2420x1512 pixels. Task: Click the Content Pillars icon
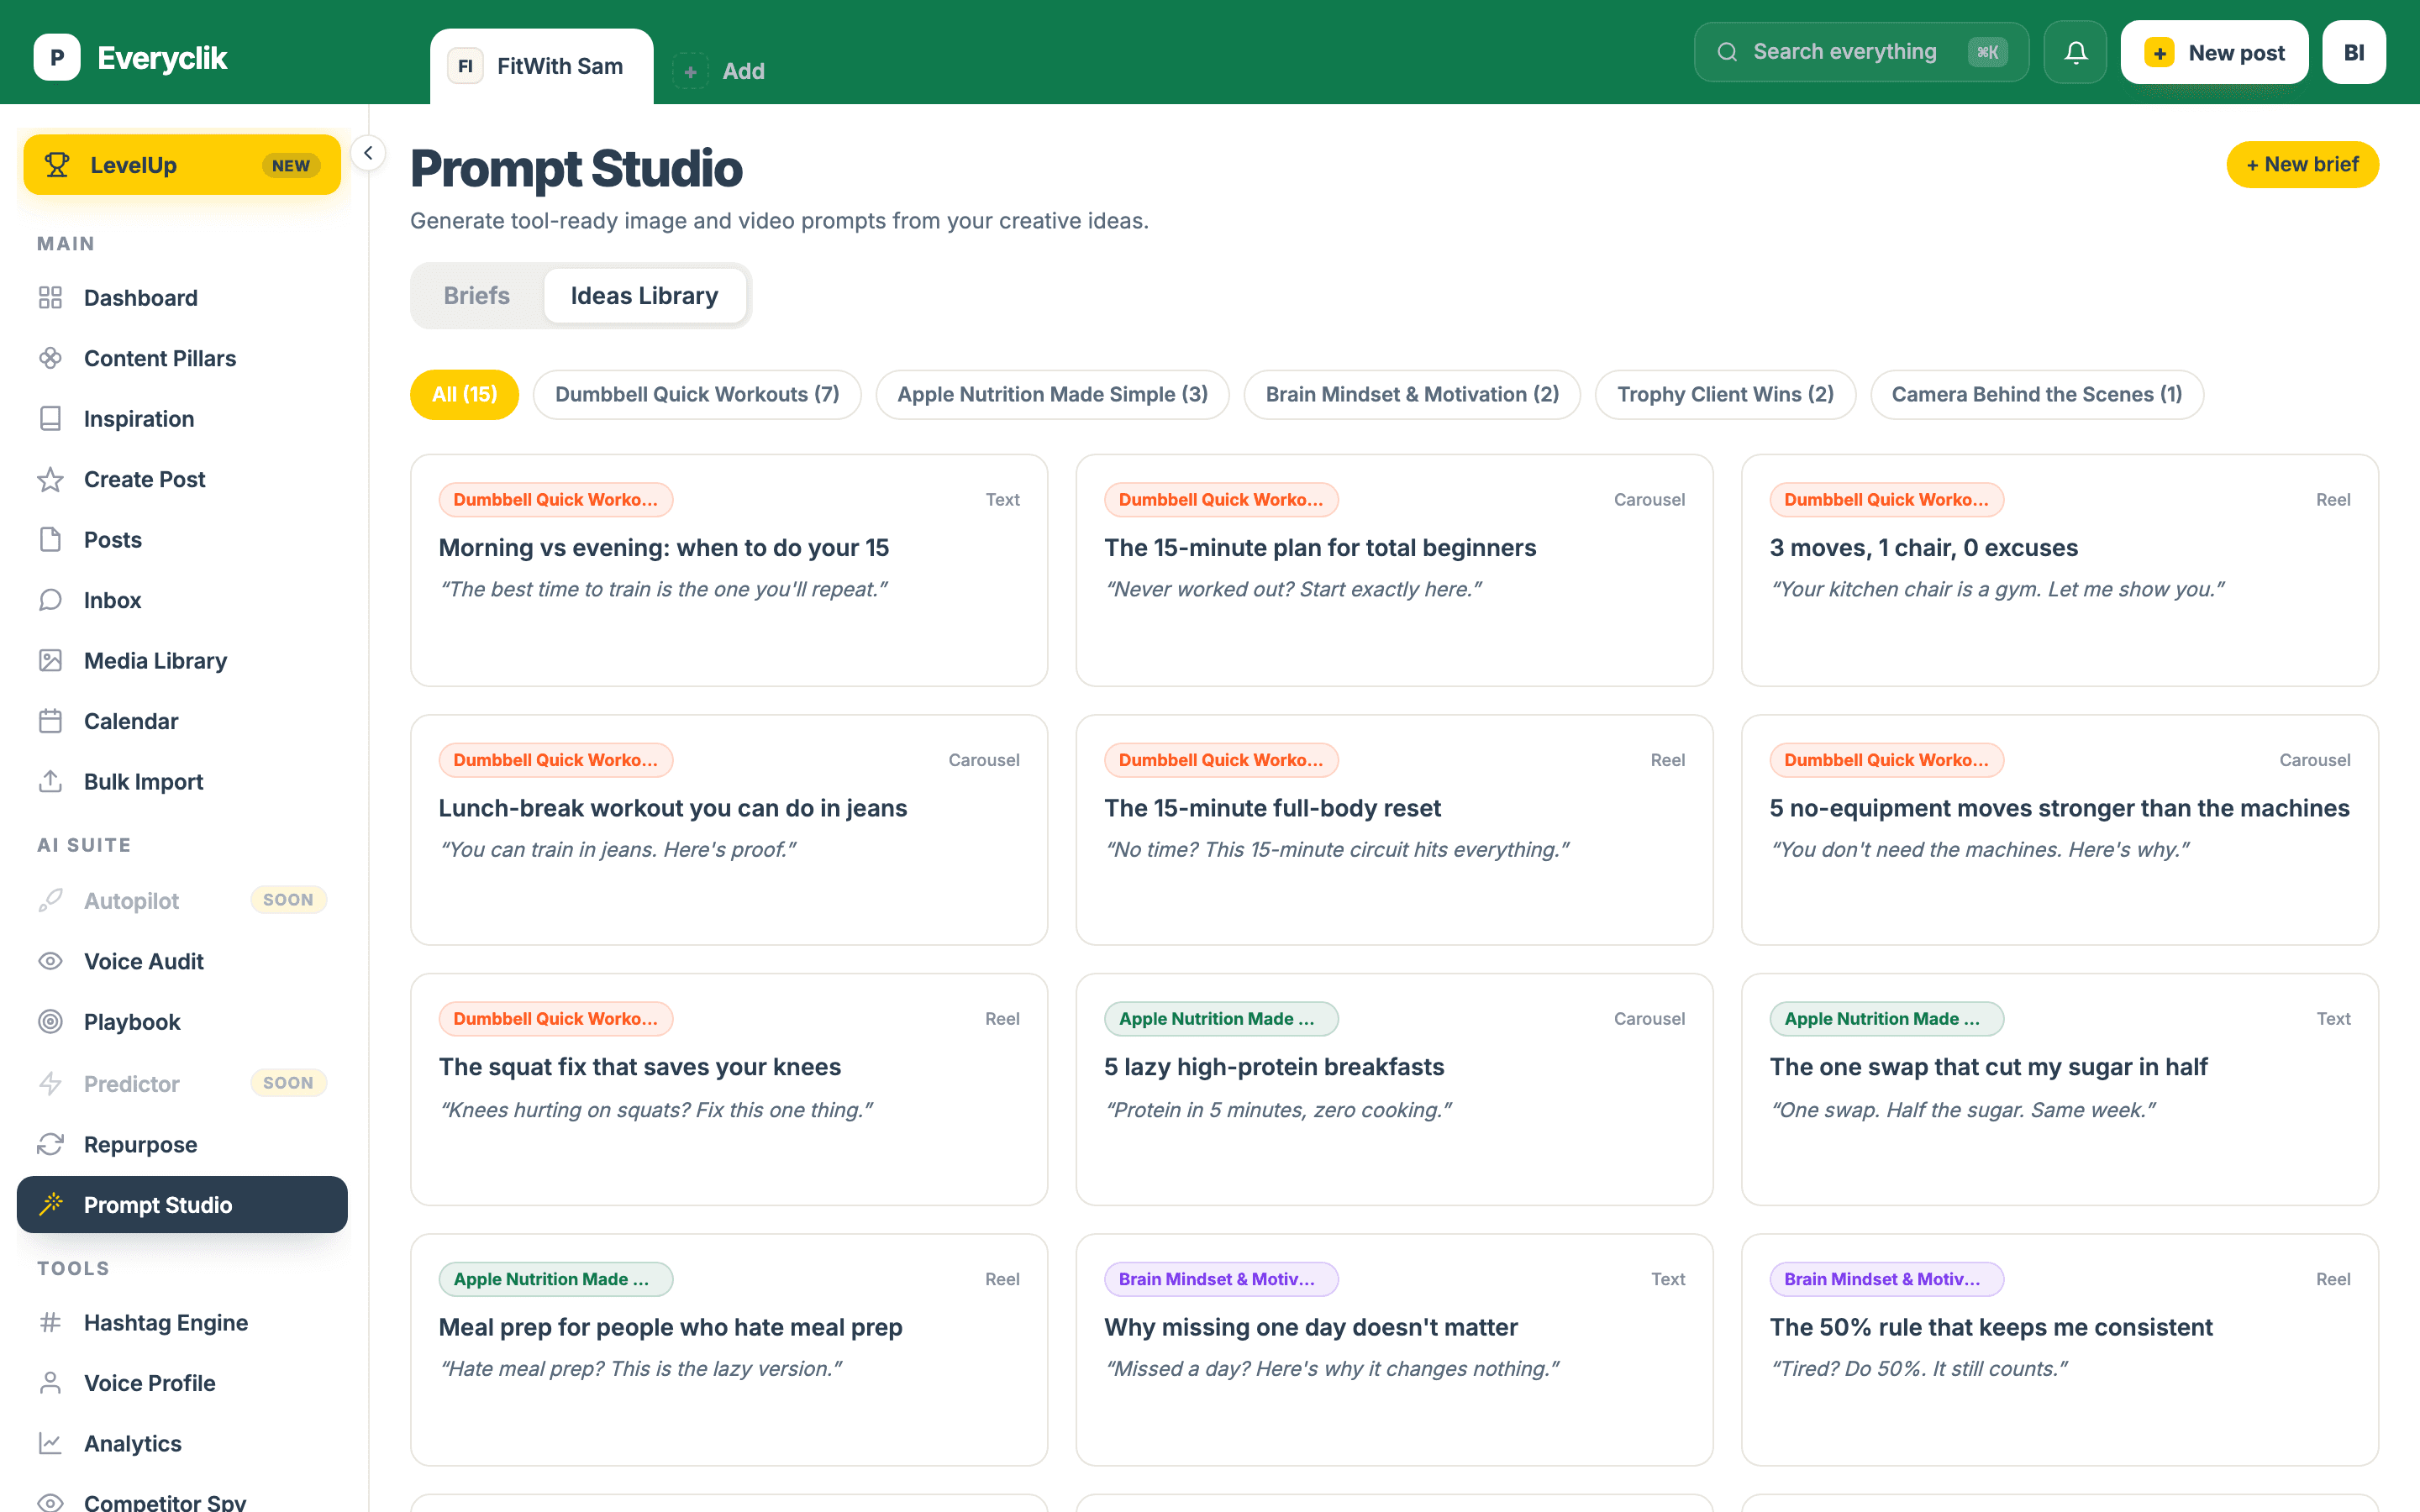50,358
